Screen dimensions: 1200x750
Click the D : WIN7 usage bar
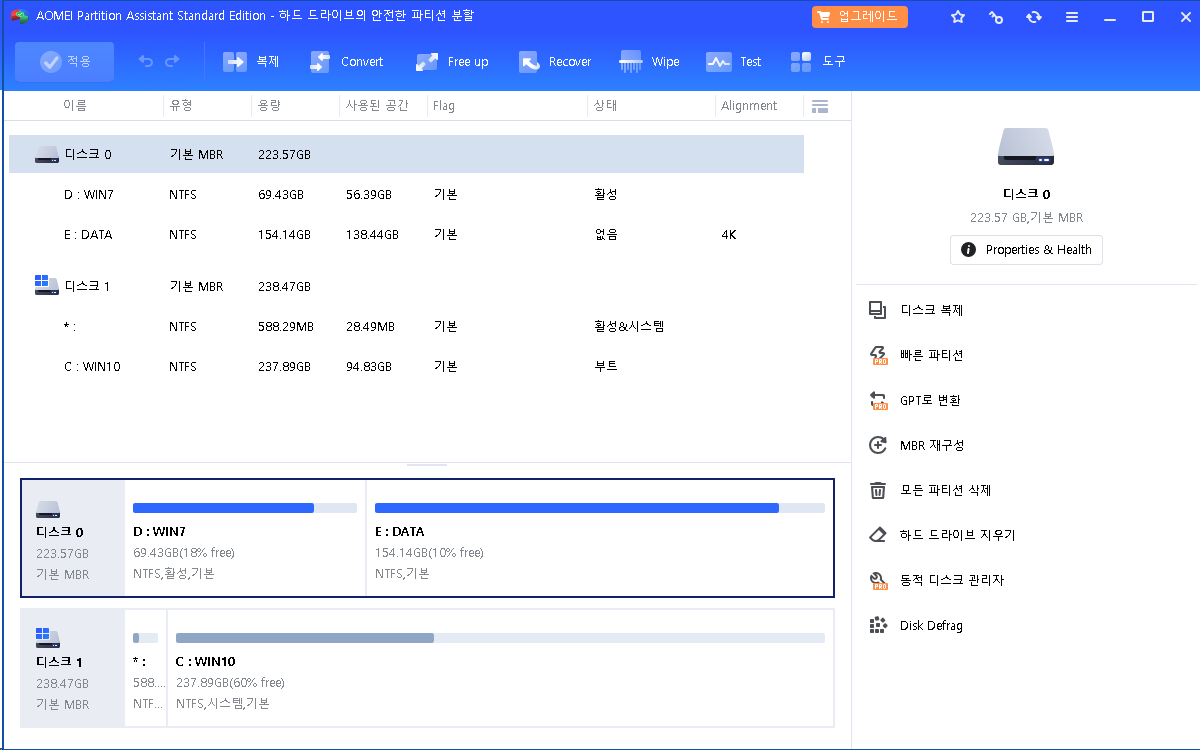(x=245, y=508)
